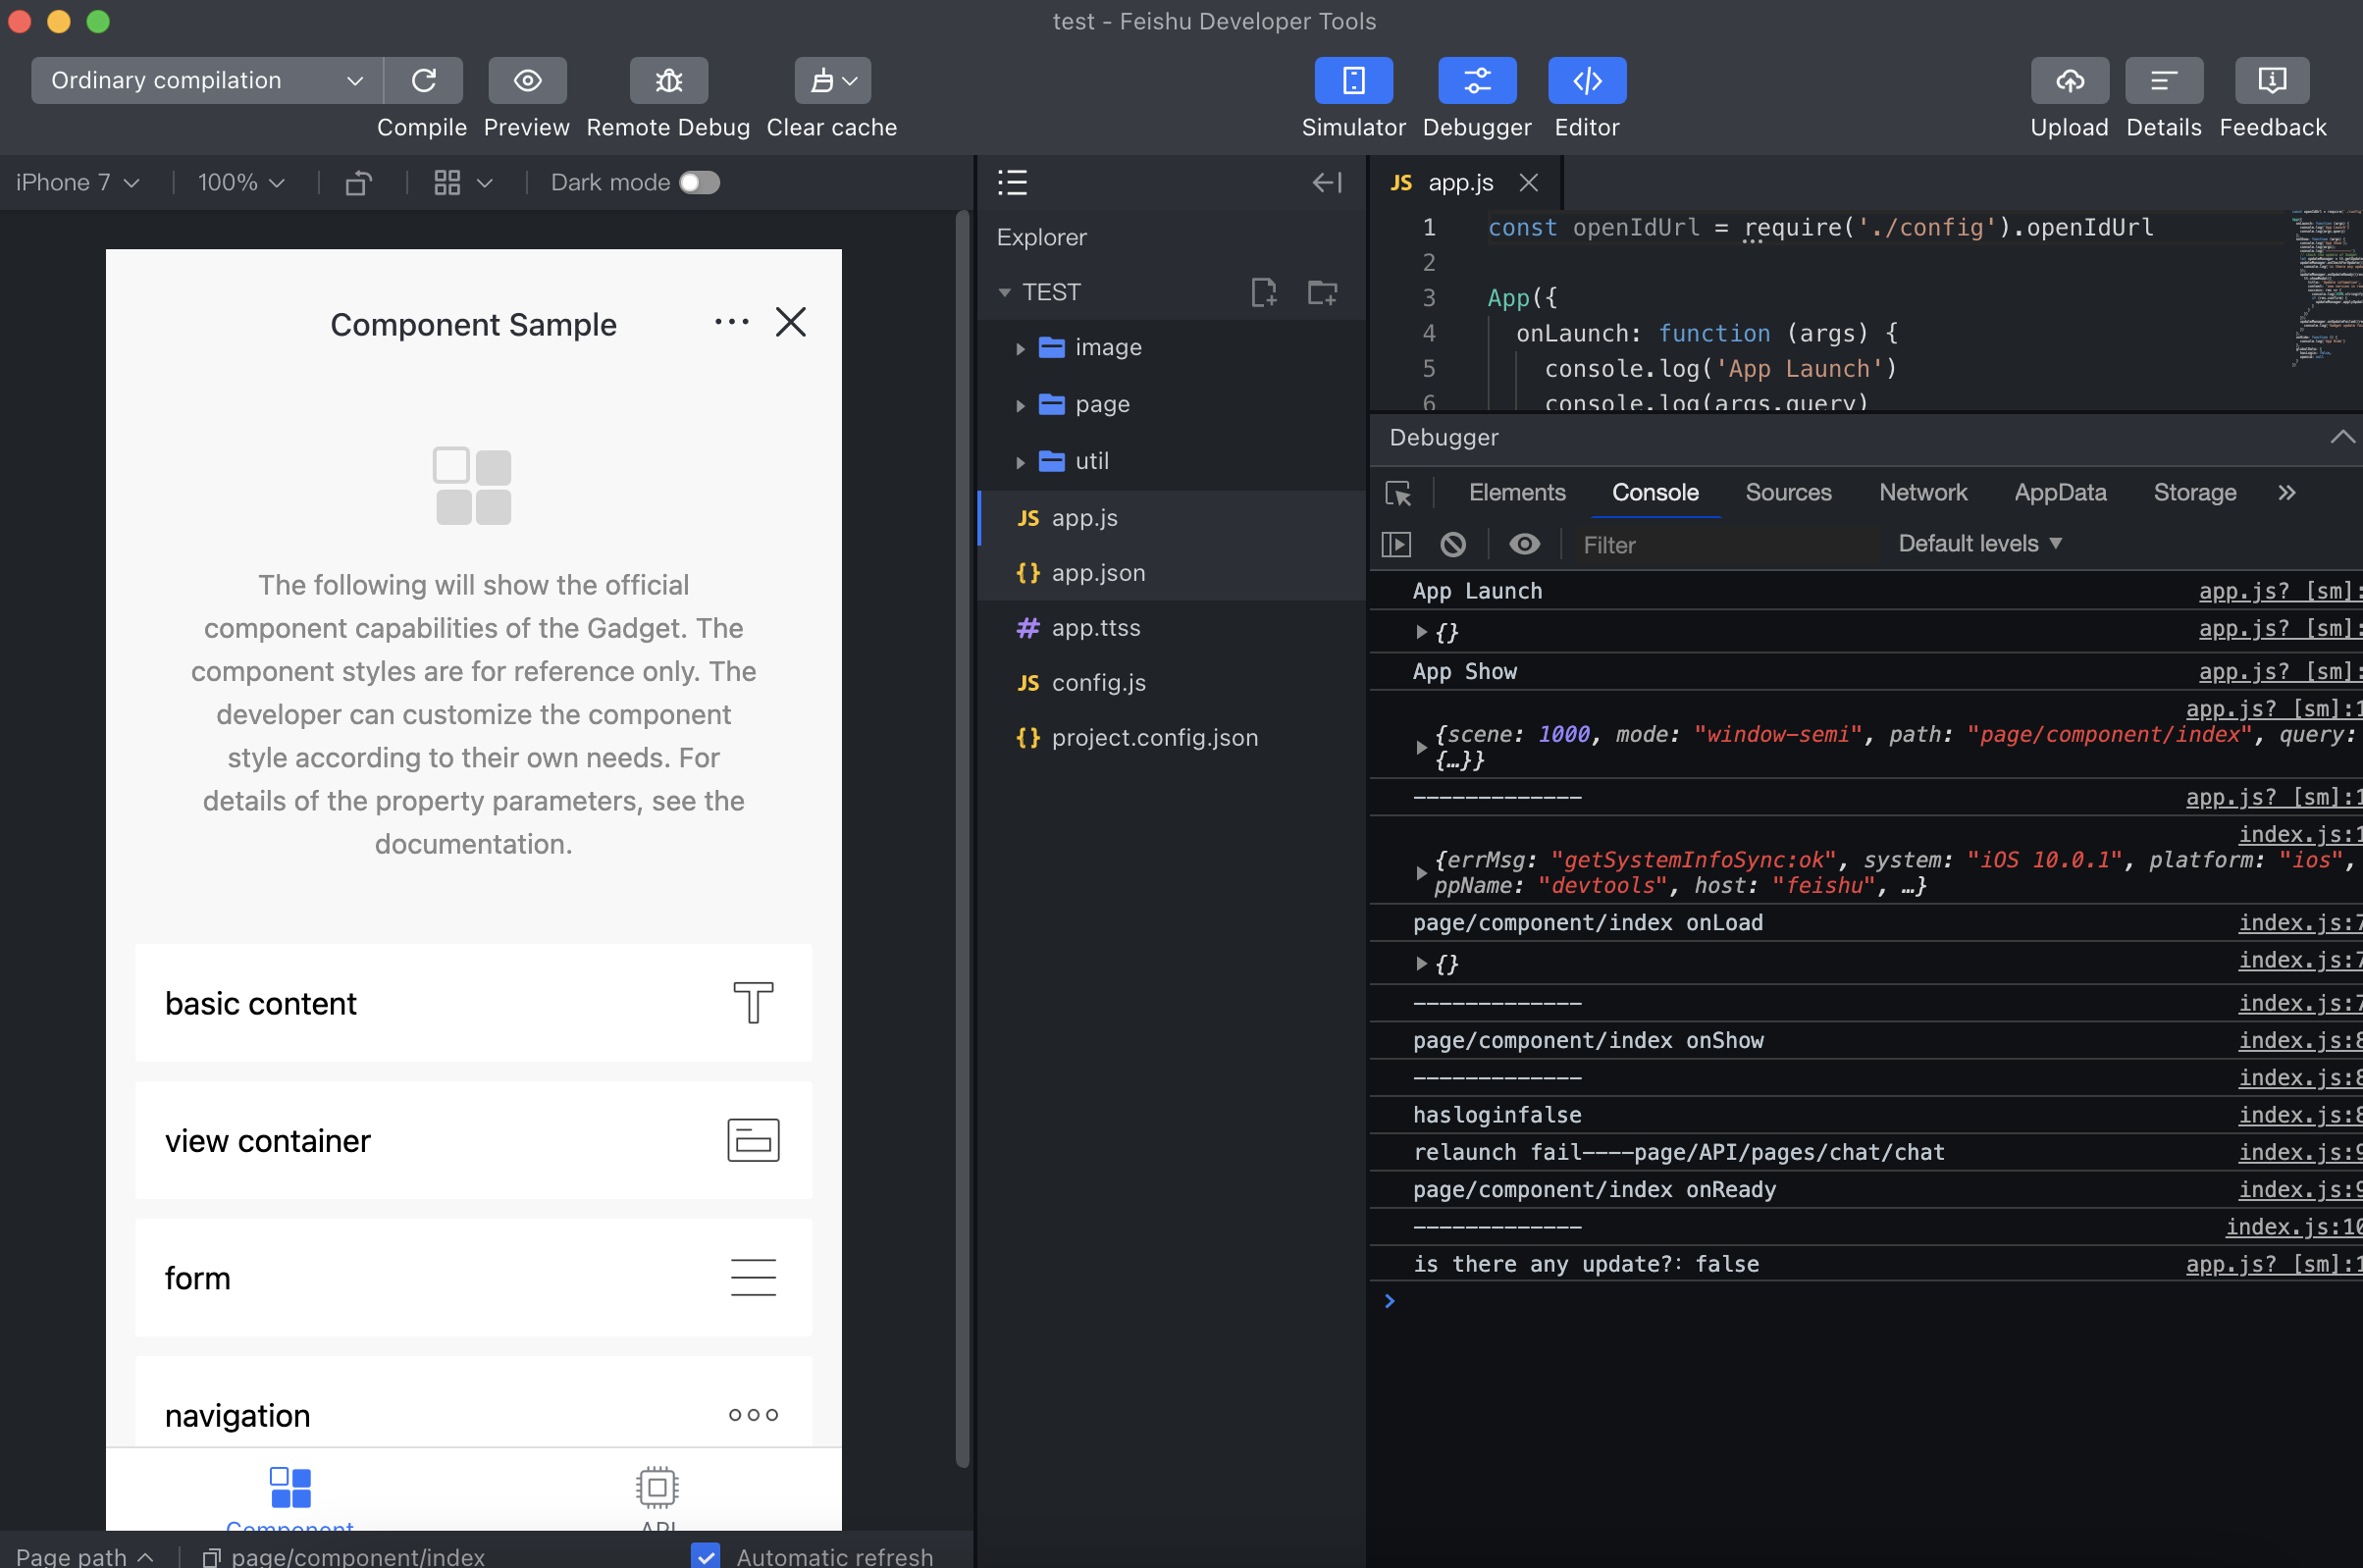2363x1568 pixels.
Task: Open app.ttss file
Action: pos(1172,628)
